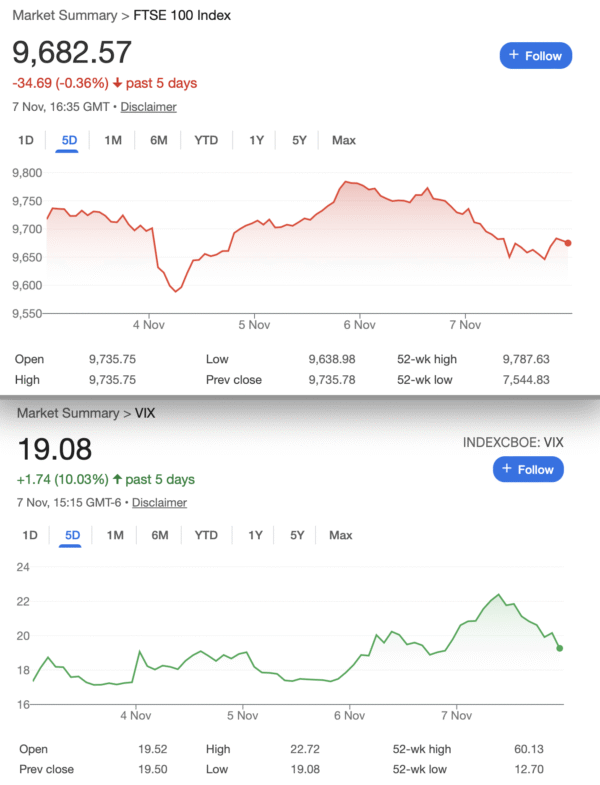Click red endpoint dot on FTSE chart
Image resolution: width=600 pixels, height=785 pixels.
pos(568,242)
